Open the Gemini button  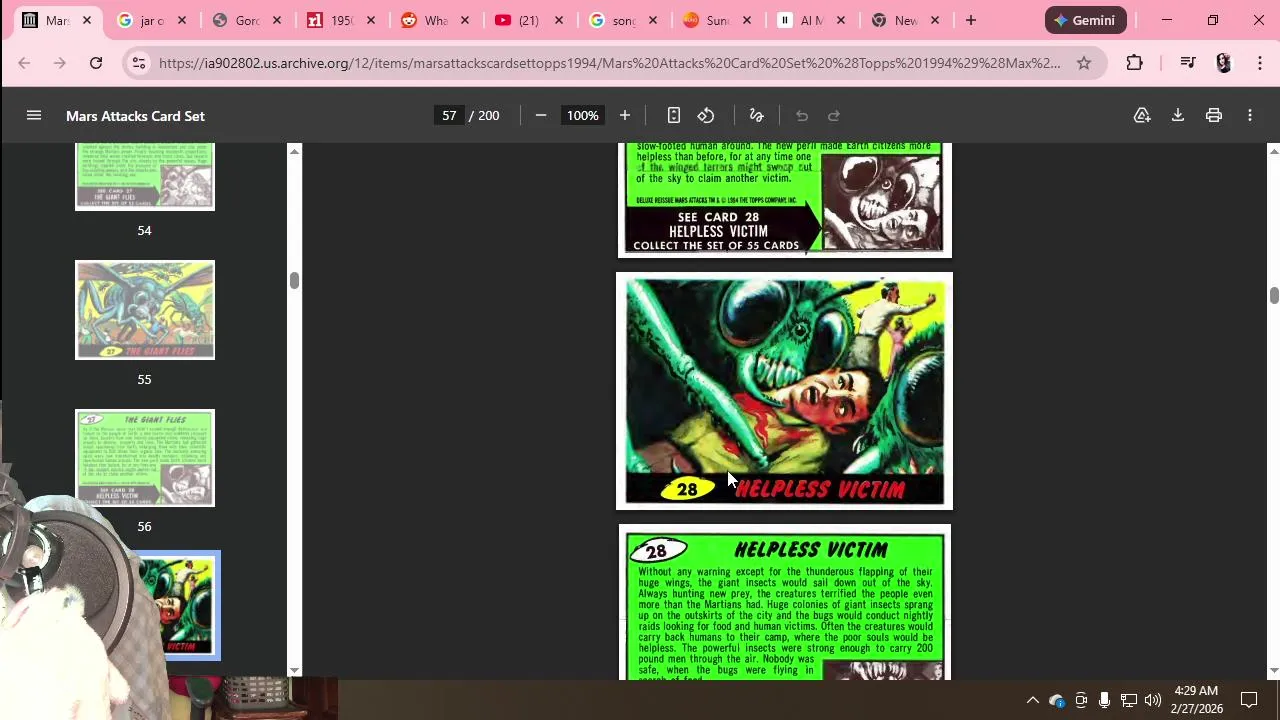[x=1086, y=20]
